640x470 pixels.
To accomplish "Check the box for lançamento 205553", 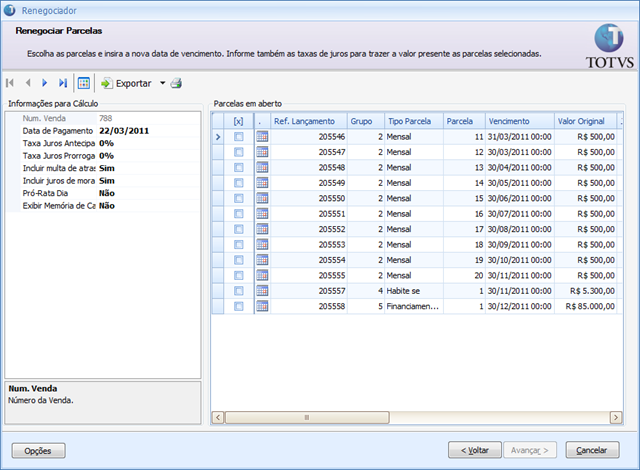I will 239,244.
